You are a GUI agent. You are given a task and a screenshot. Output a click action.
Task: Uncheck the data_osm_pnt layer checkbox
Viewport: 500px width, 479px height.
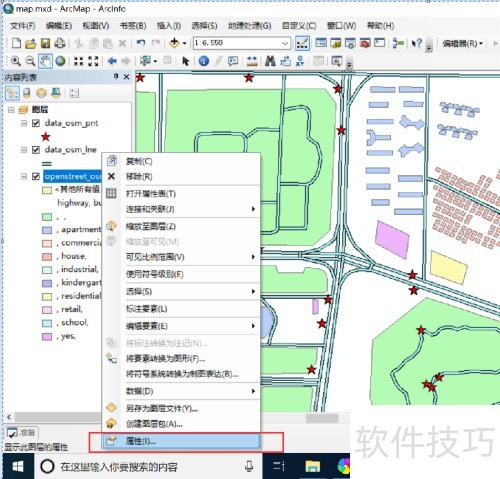point(36,123)
